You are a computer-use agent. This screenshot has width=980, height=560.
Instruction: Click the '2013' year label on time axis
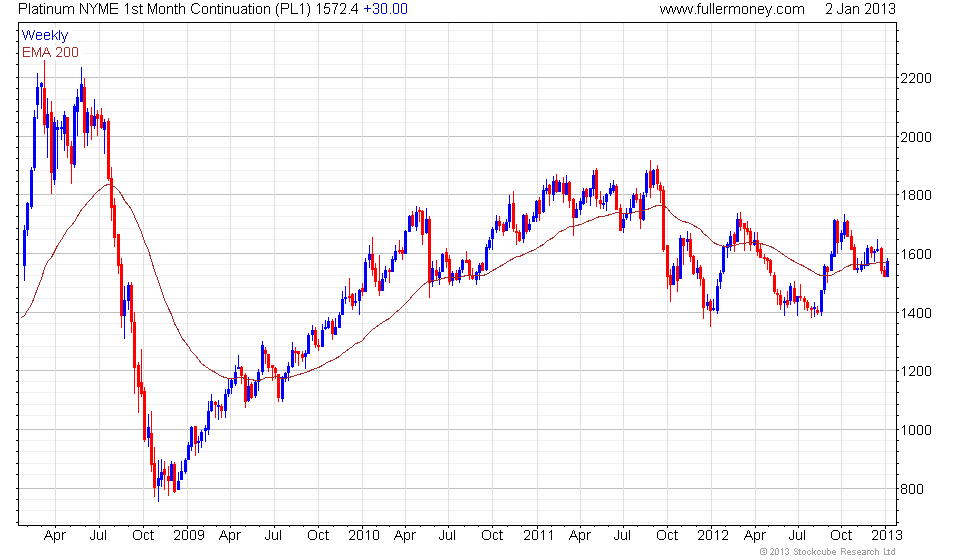(887, 536)
